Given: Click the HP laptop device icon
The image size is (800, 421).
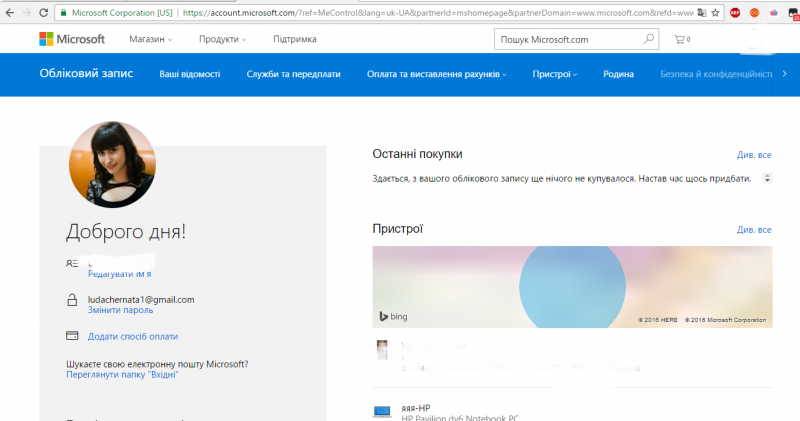Looking at the screenshot, I should tap(382, 411).
